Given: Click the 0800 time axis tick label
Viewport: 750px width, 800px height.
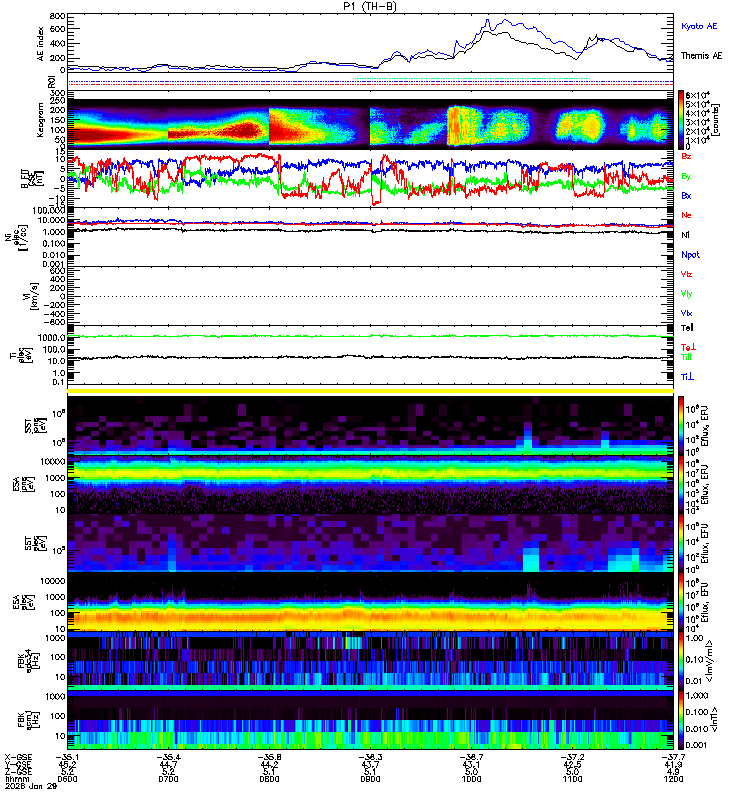Looking at the screenshot, I should 269,779.
